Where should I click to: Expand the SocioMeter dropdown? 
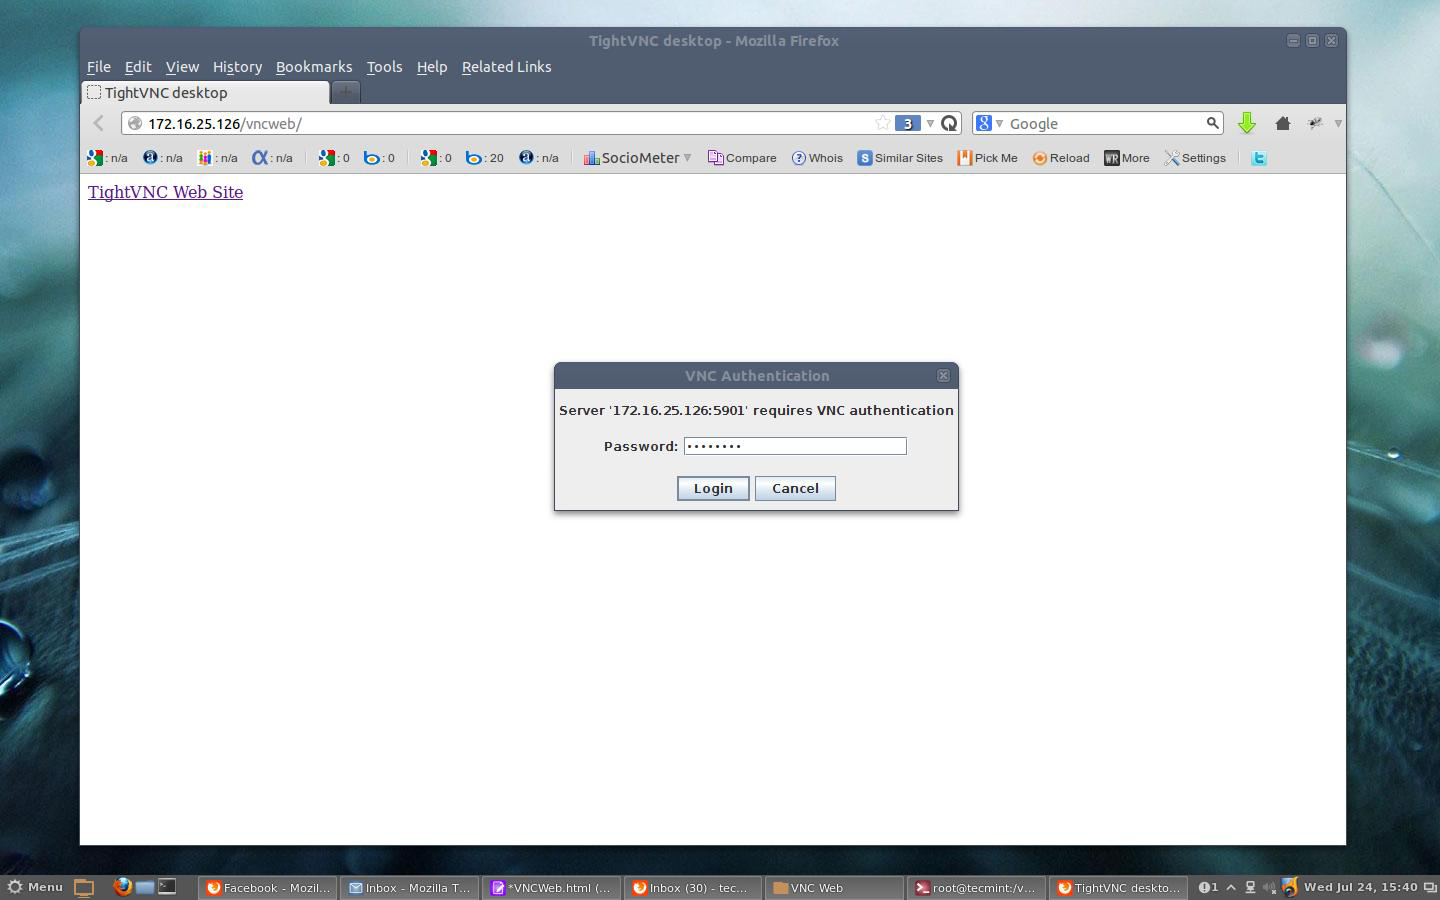(687, 158)
